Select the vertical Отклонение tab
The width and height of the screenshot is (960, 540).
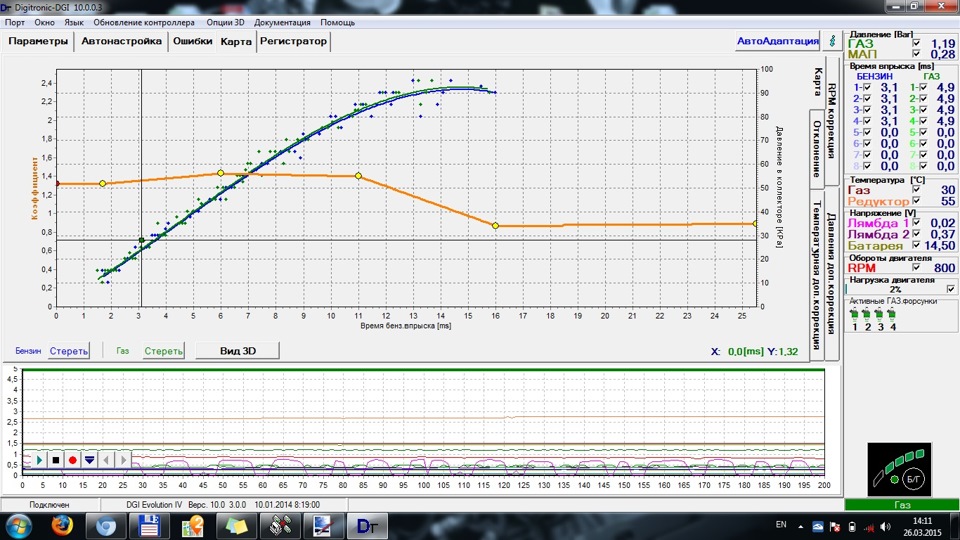(817, 149)
